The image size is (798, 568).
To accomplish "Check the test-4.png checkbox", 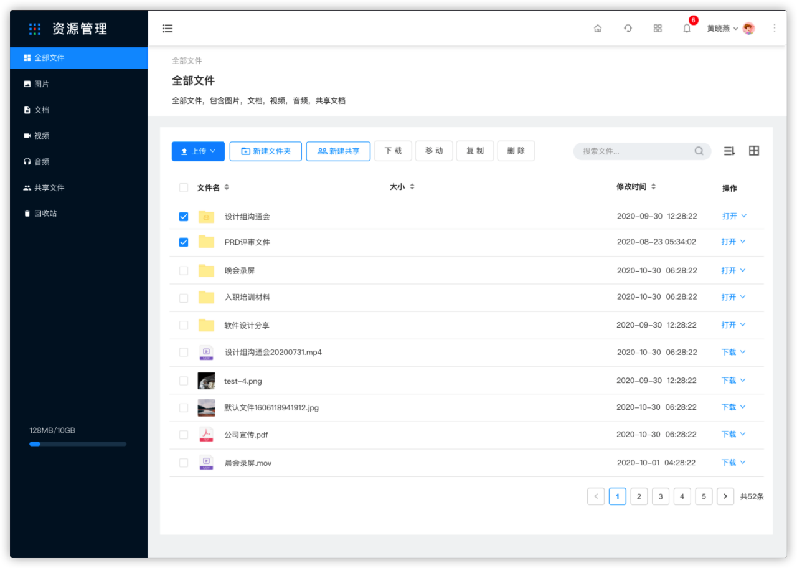I will (184, 381).
